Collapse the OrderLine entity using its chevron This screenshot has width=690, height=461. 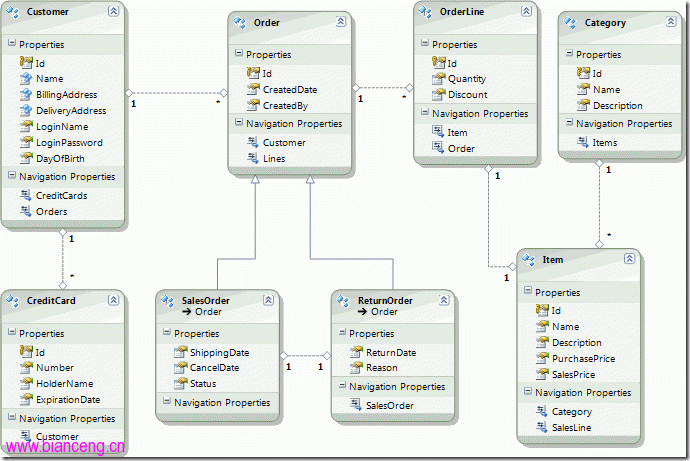point(526,11)
